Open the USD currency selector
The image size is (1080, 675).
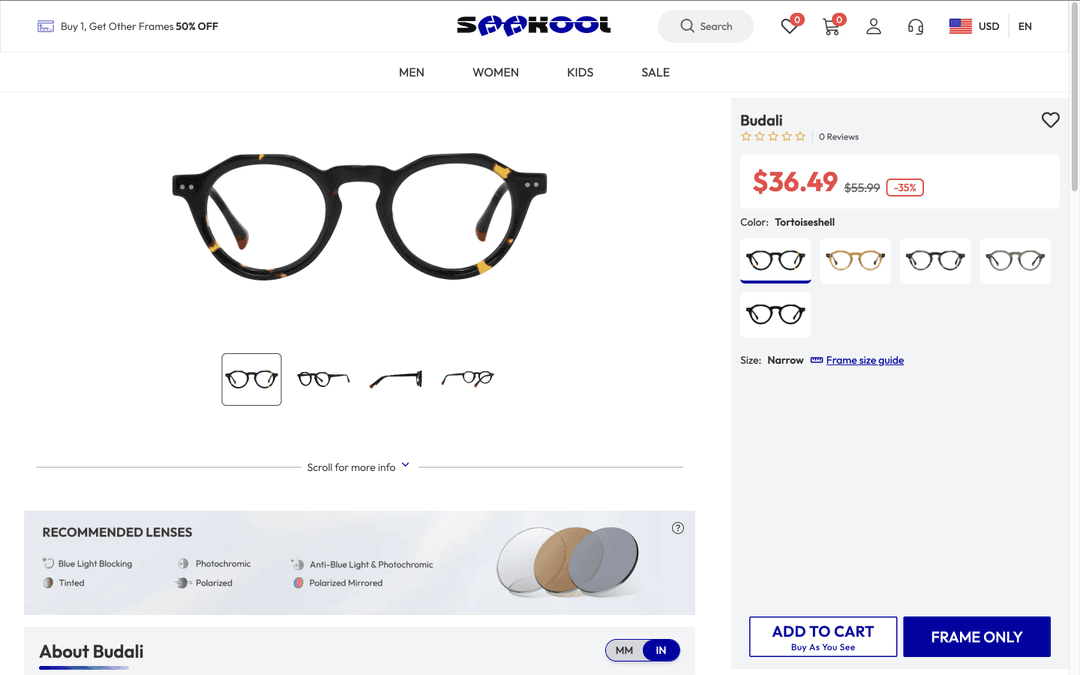[974, 26]
